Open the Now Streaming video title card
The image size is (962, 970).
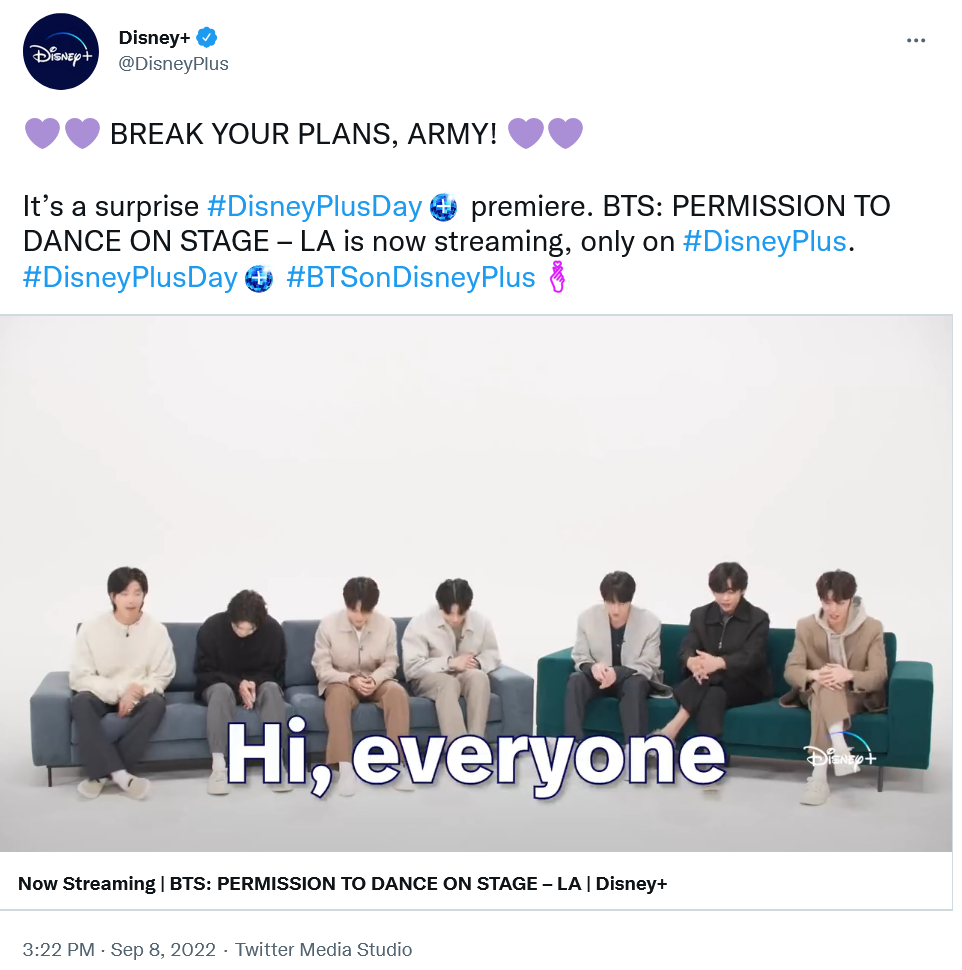tap(476, 883)
